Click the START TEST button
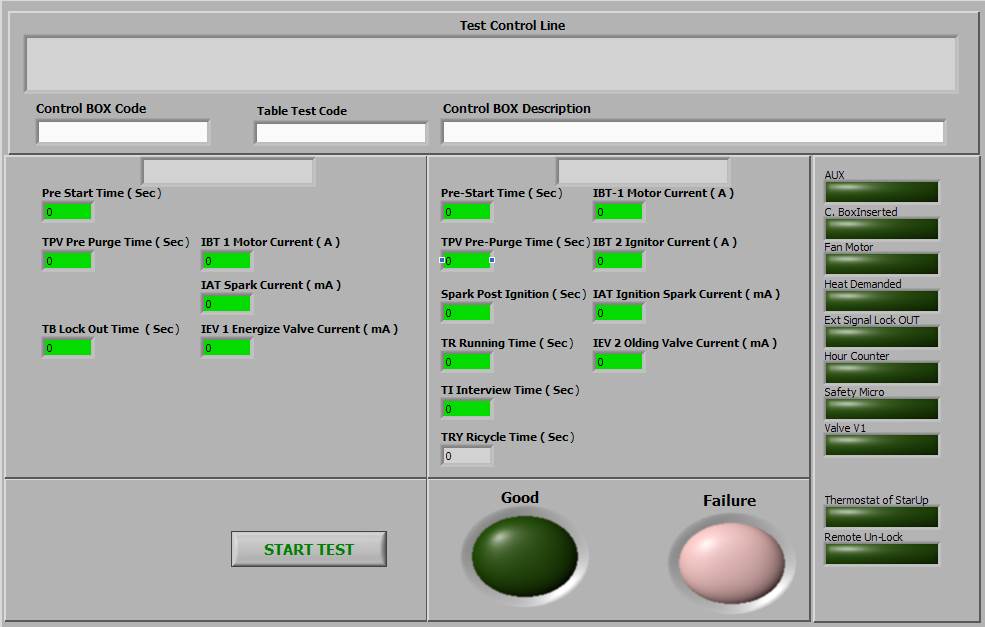985x627 pixels. click(x=308, y=549)
